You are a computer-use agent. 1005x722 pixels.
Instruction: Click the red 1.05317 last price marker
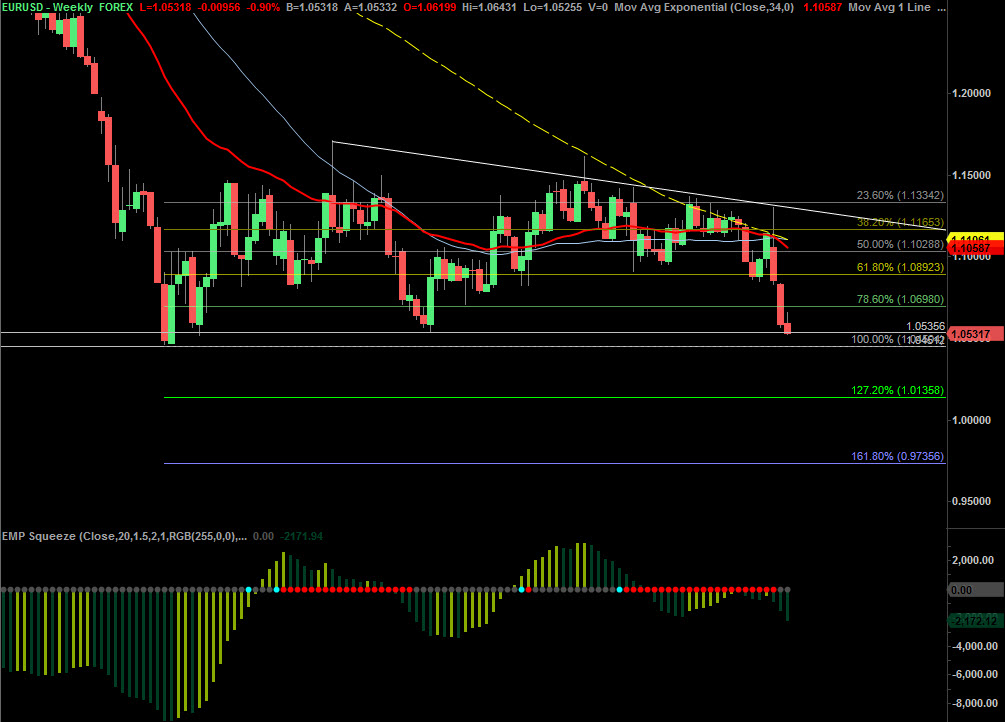974,334
